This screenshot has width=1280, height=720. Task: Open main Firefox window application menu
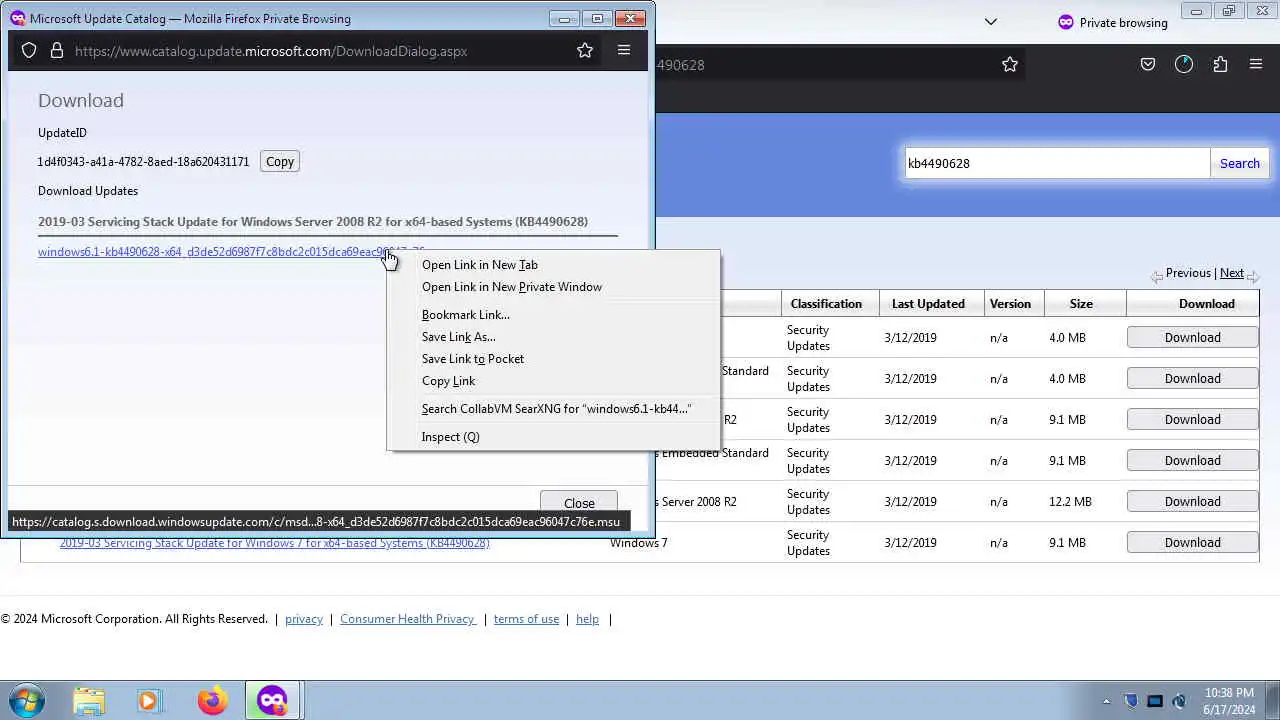point(1256,64)
